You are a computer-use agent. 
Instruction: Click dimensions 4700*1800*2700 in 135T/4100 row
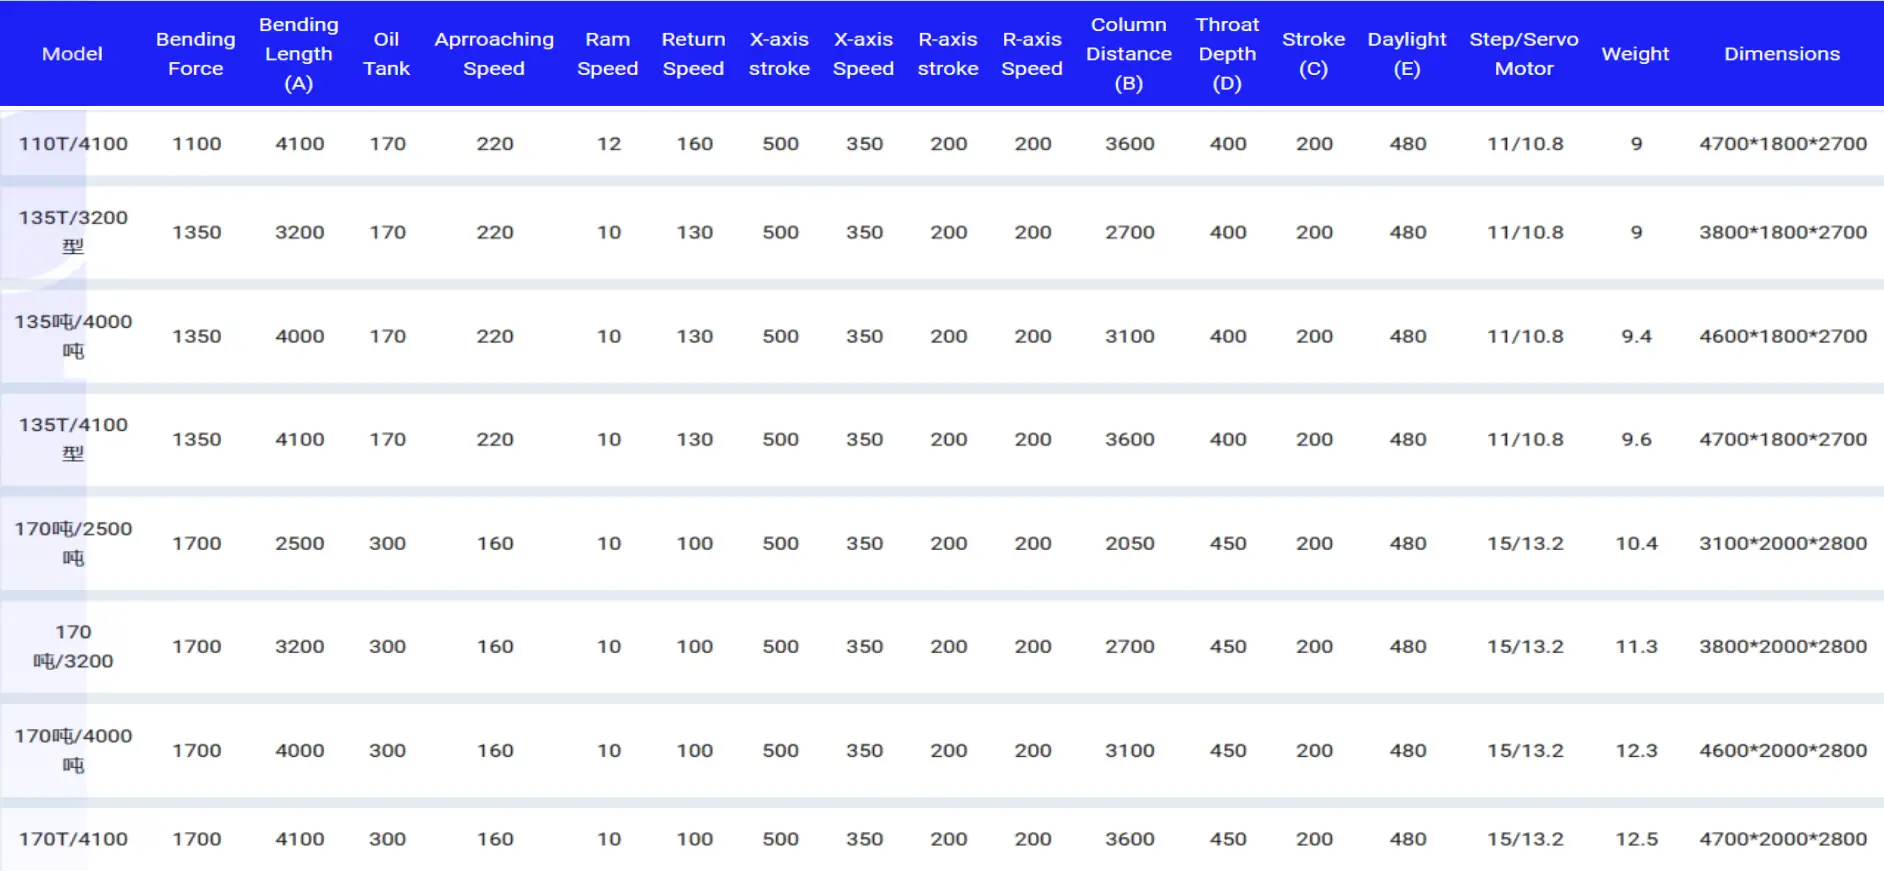pyautogui.click(x=1783, y=439)
